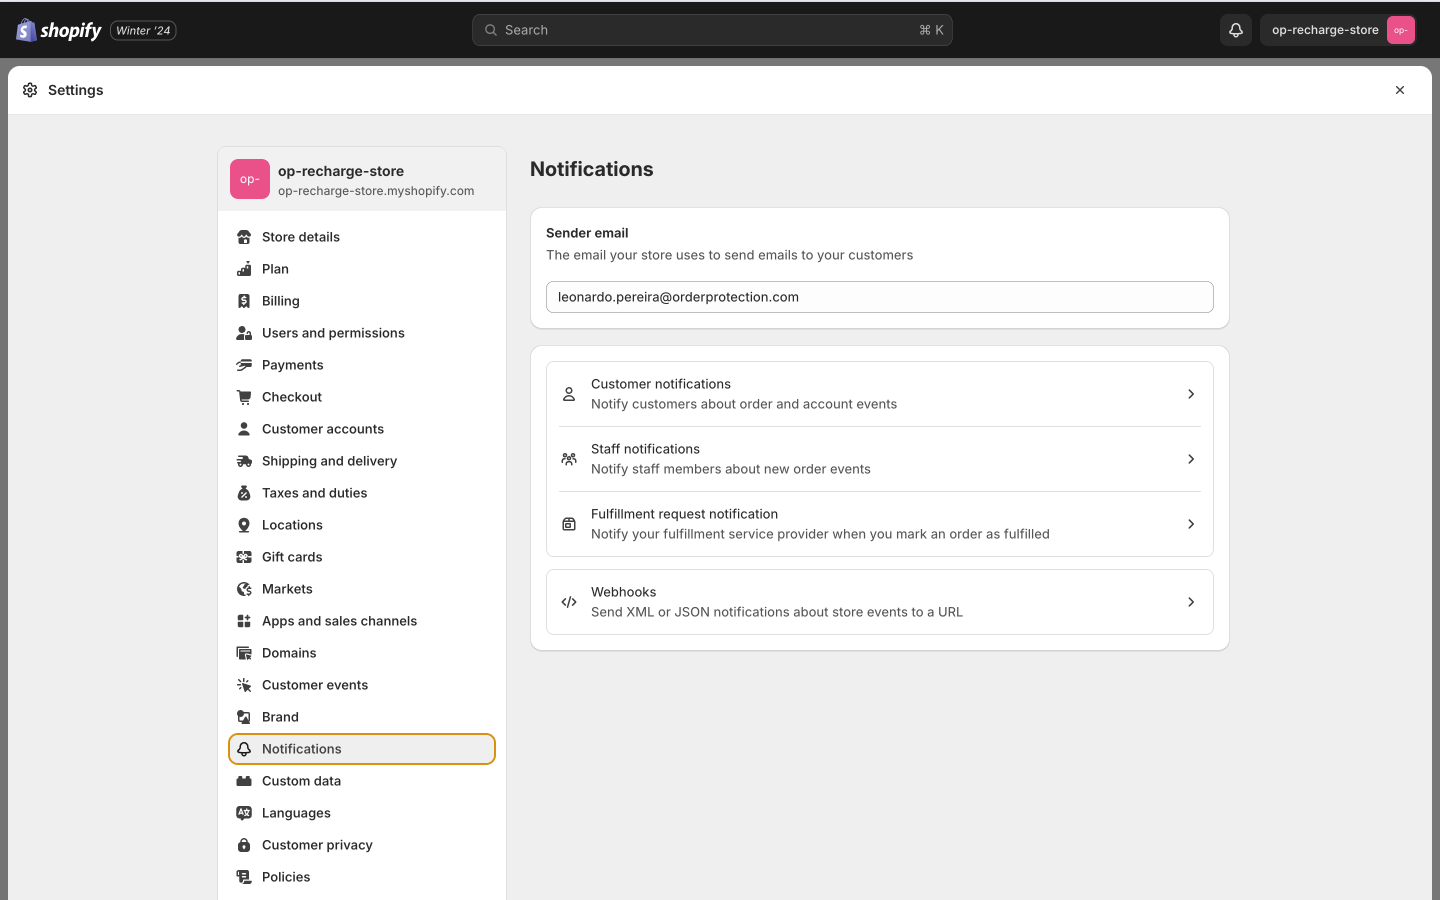Image resolution: width=1440 pixels, height=900 pixels.
Task: Expand Staff notifications via its chevron
Action: click(x=1191, y=459)
